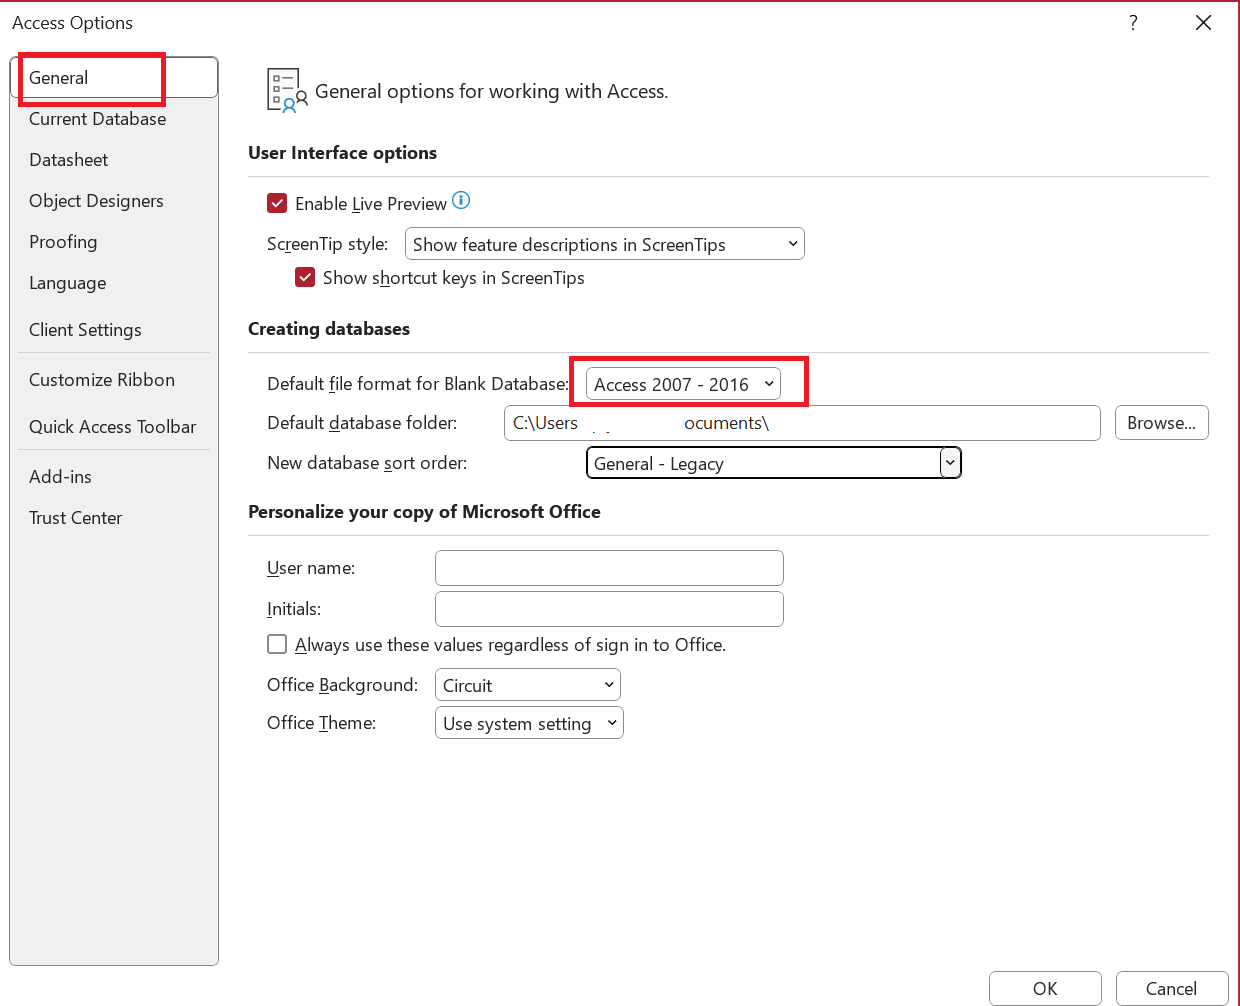Open the Office Background dropdown
Screen dimensions: 1240x1006
[x=528, y=685]
